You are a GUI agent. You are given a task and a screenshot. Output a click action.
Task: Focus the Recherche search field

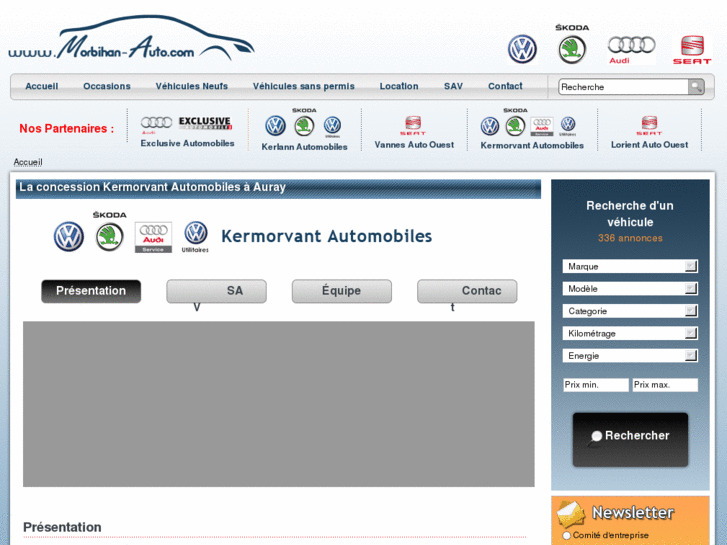point(623,87)
